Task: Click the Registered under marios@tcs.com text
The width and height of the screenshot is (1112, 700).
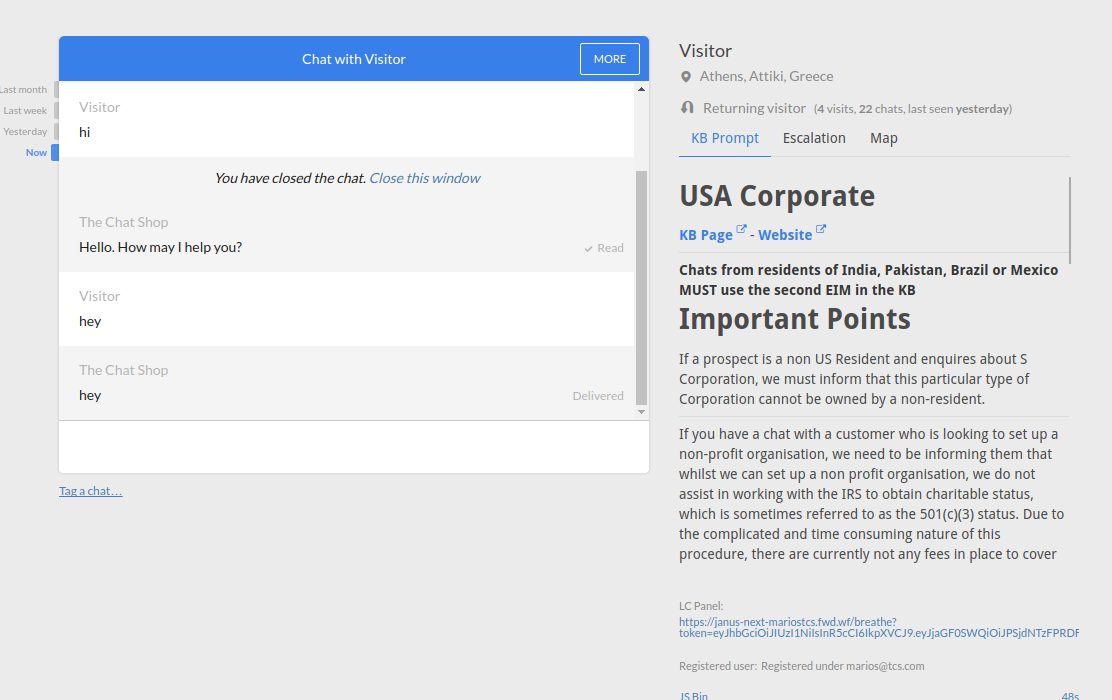Action: (843, 666)
